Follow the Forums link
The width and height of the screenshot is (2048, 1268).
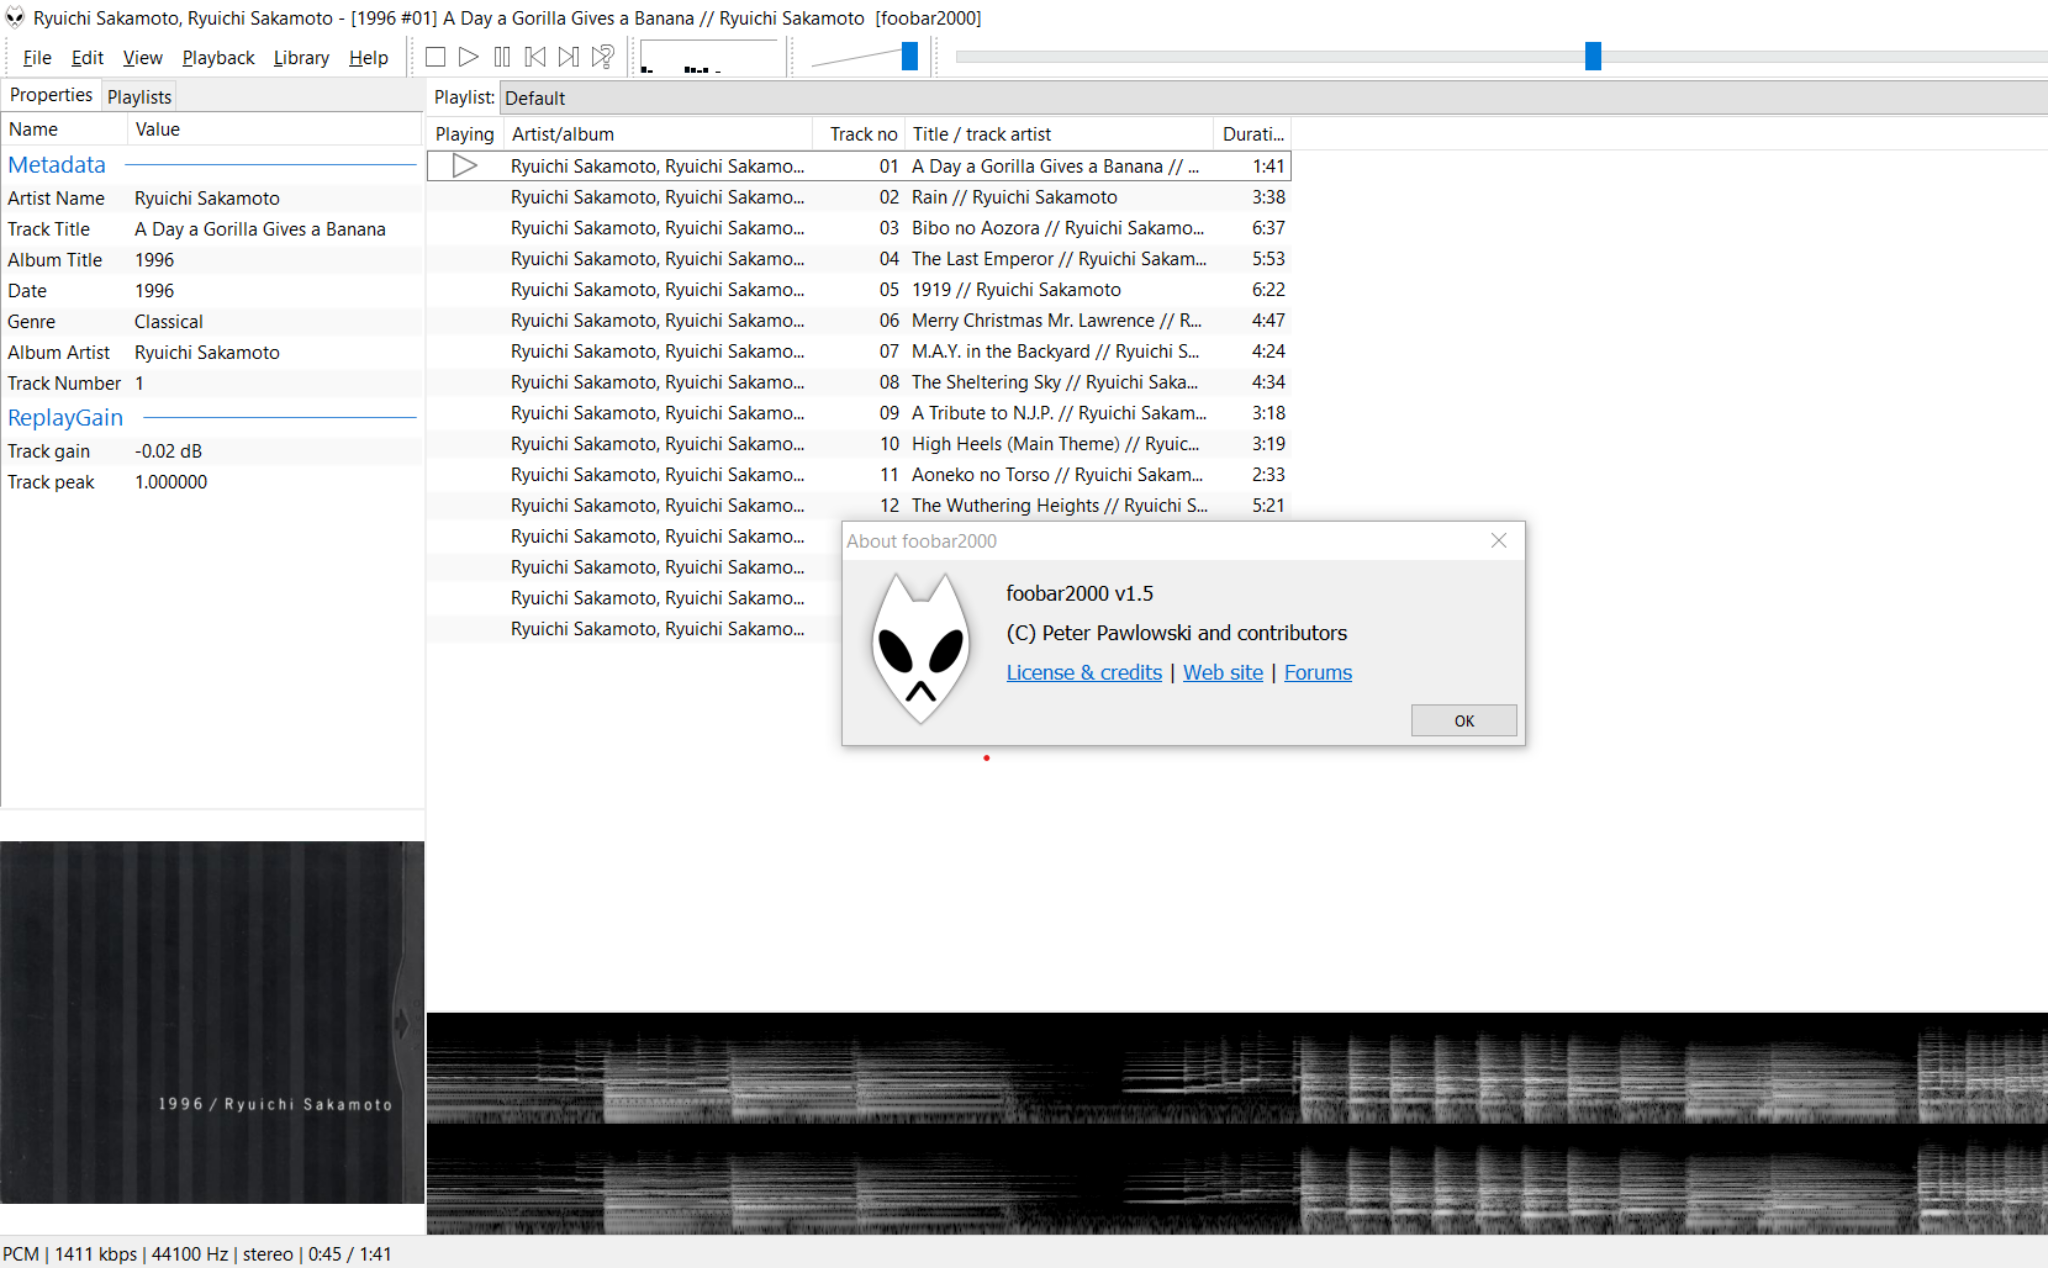(1317, 672)
